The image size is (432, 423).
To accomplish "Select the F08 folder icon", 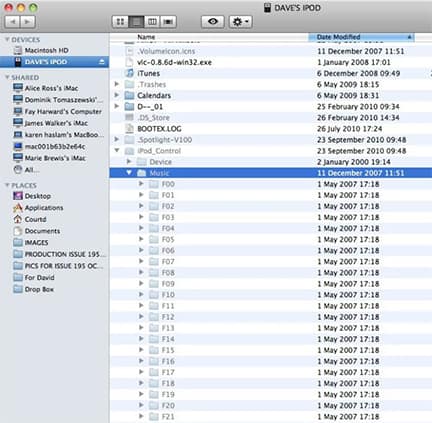I will click(x=154, y=273).
